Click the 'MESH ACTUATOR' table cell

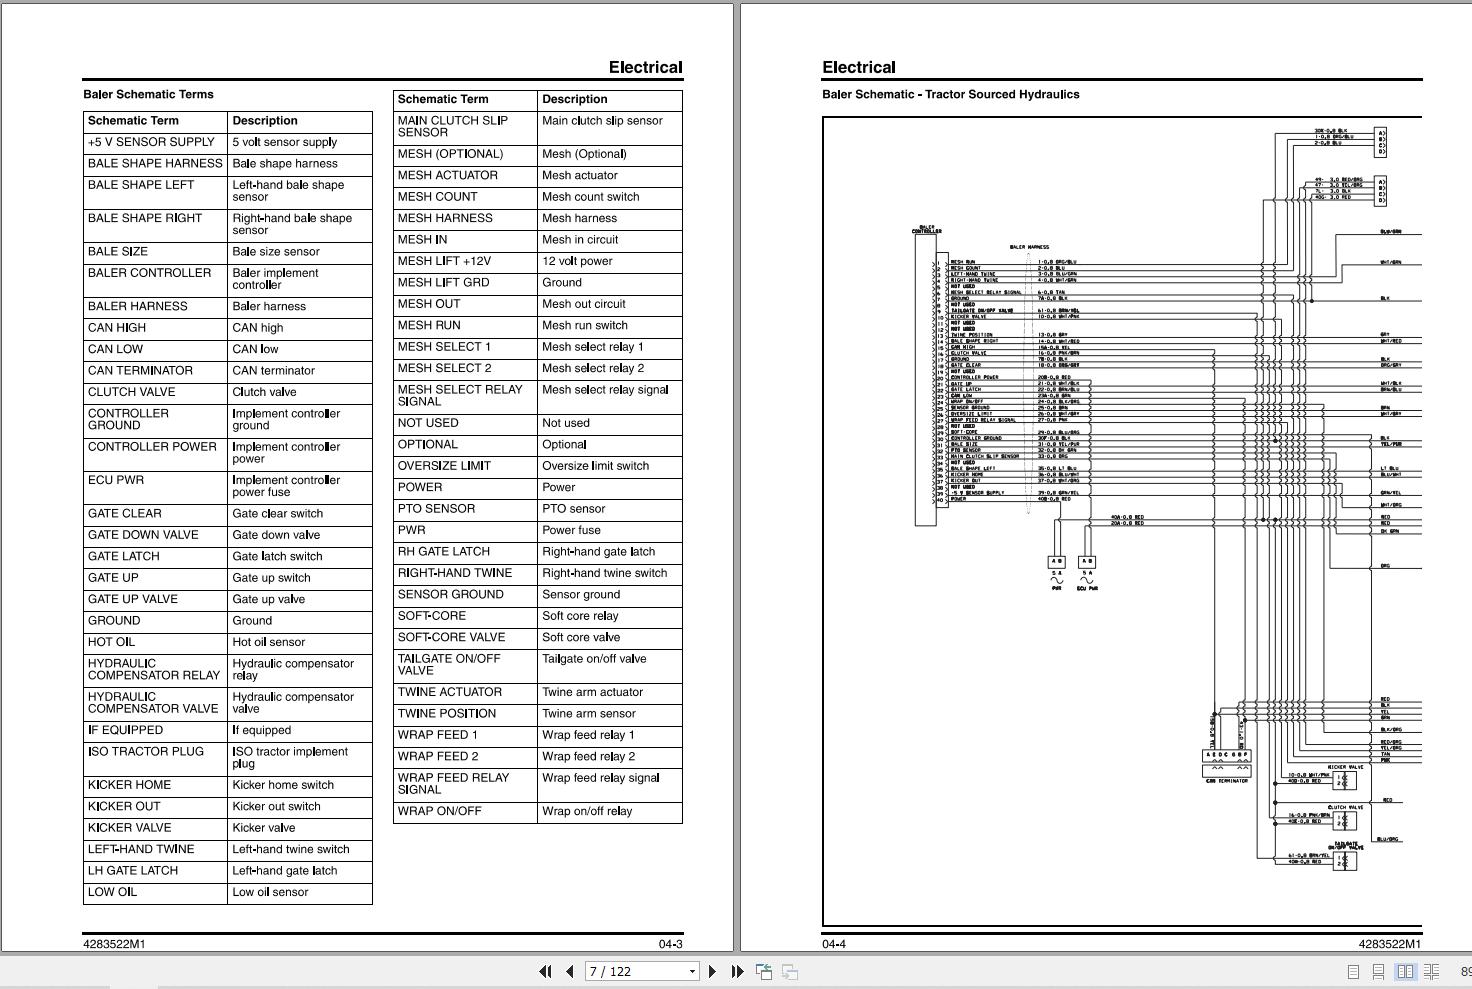coord(465,175)
